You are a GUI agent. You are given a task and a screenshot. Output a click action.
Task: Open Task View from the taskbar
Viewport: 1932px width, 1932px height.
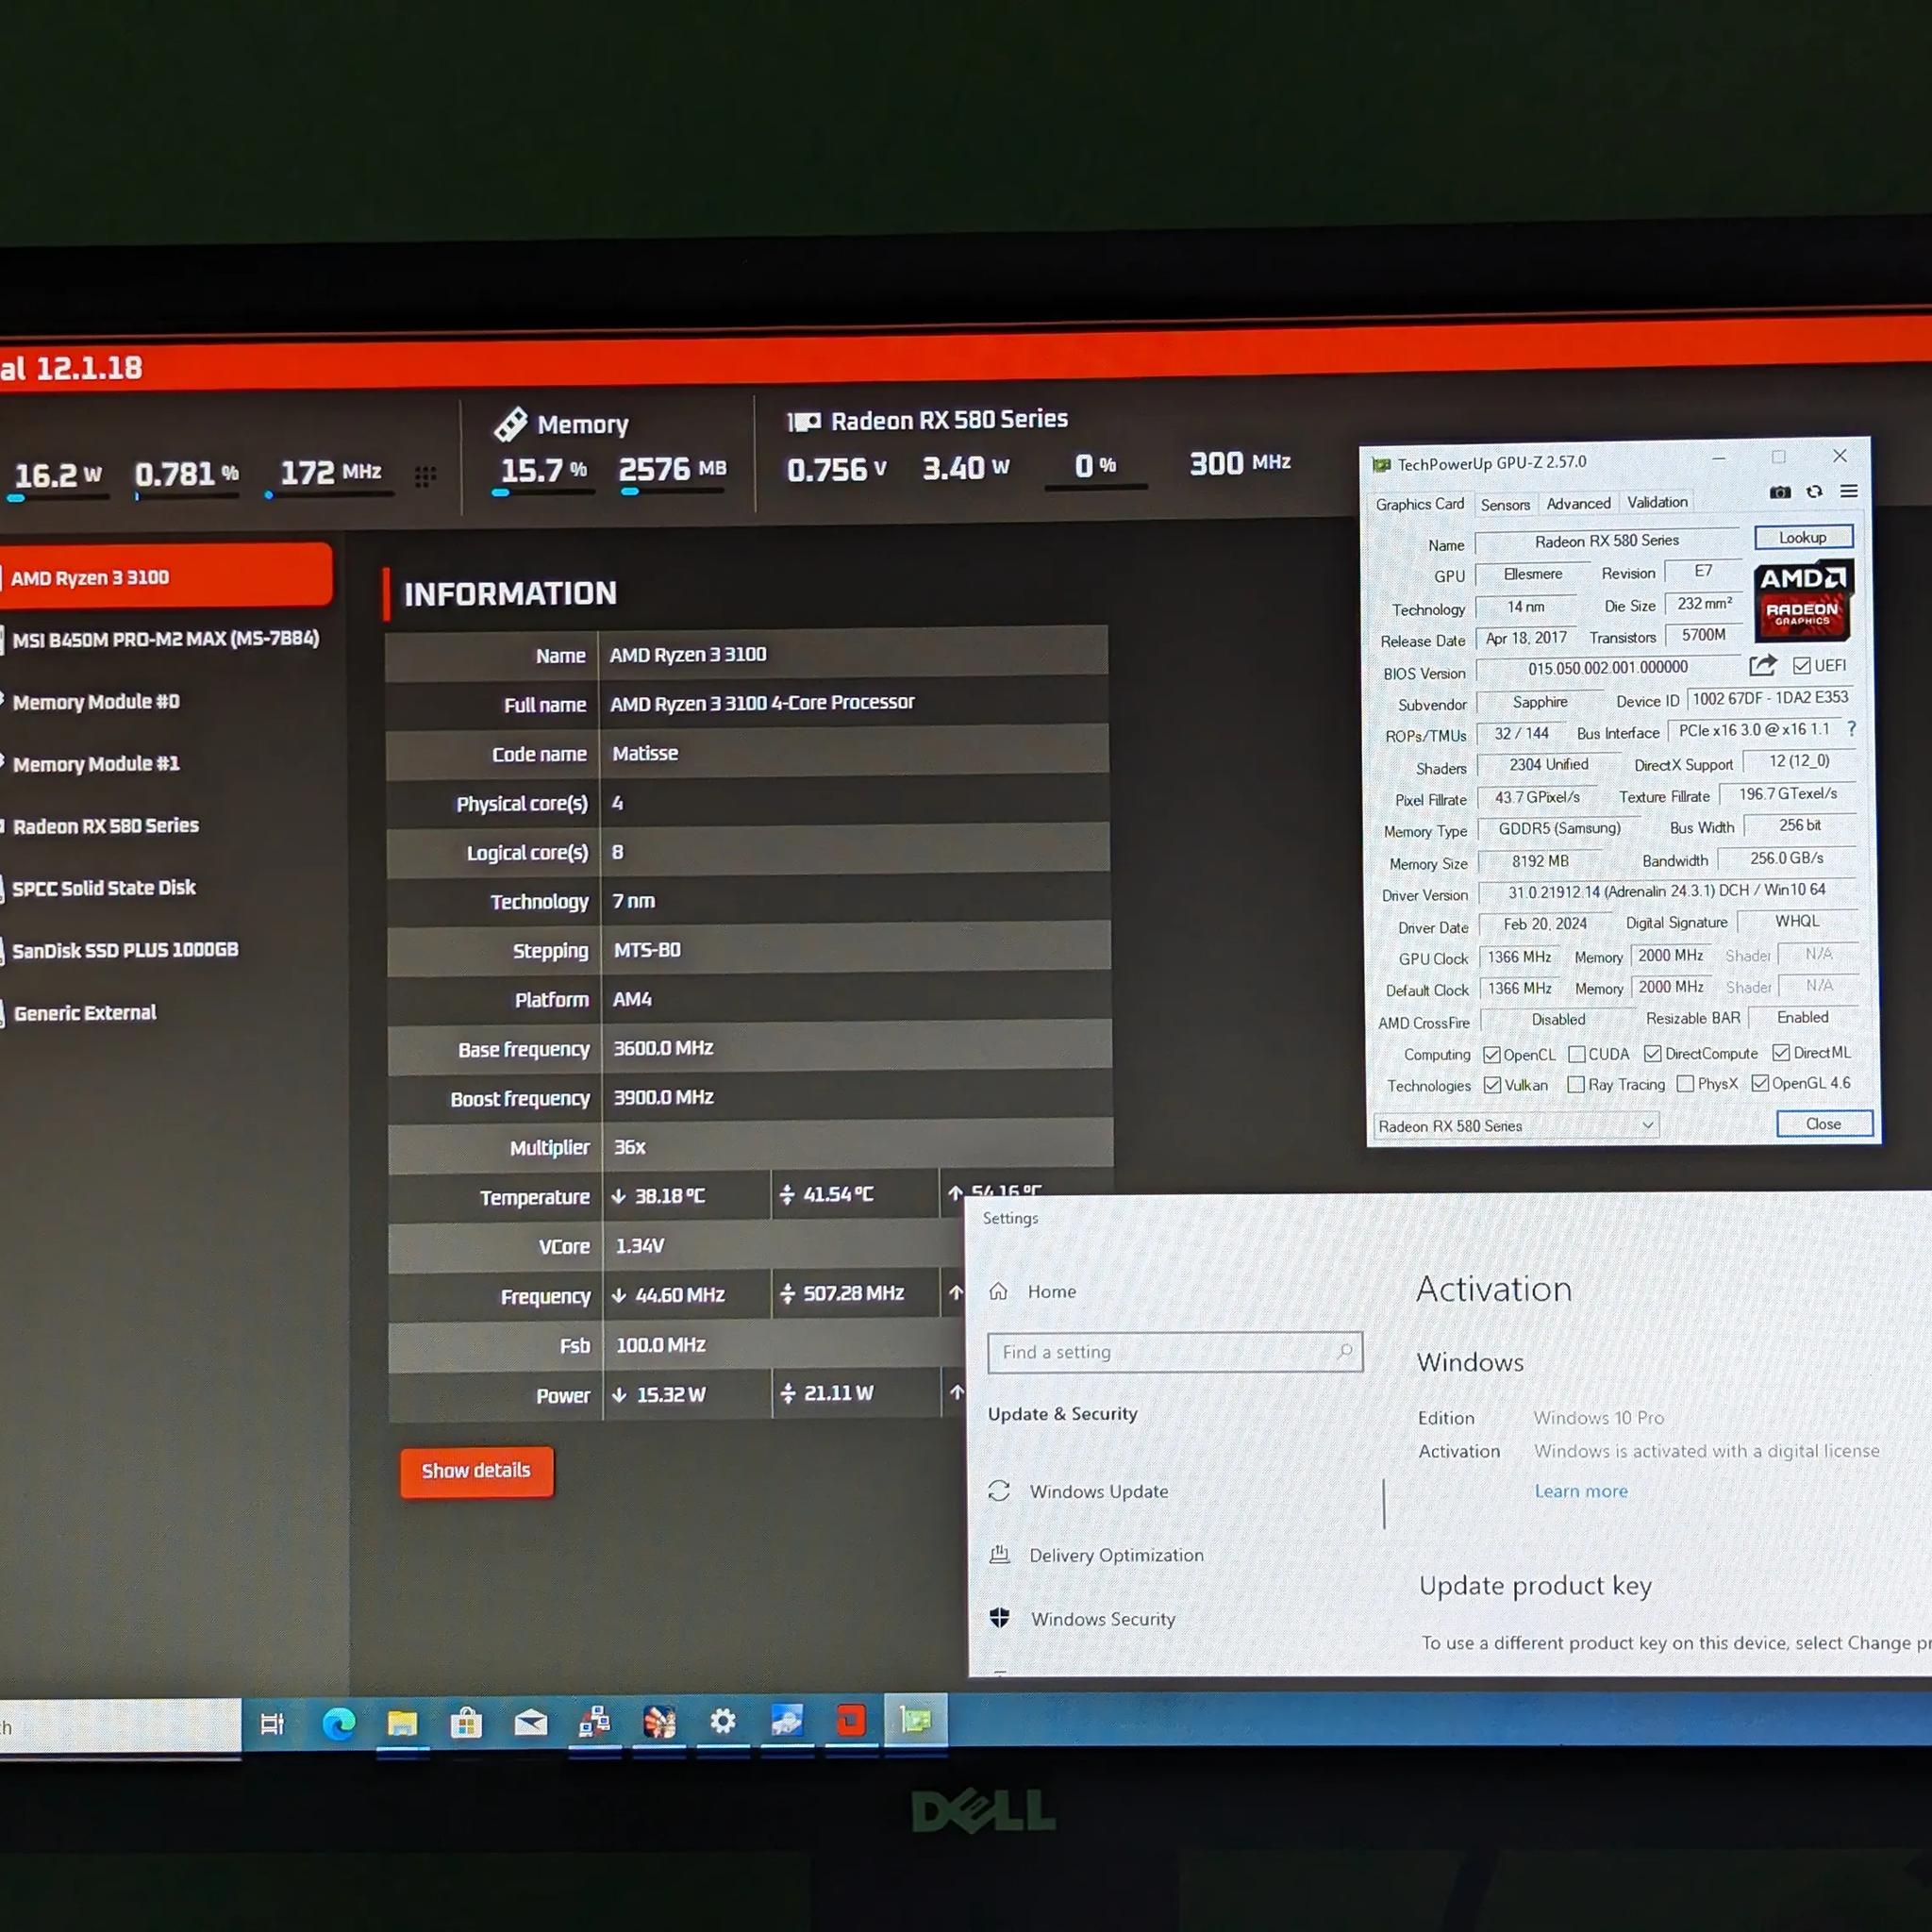[x=272, y=1723]
